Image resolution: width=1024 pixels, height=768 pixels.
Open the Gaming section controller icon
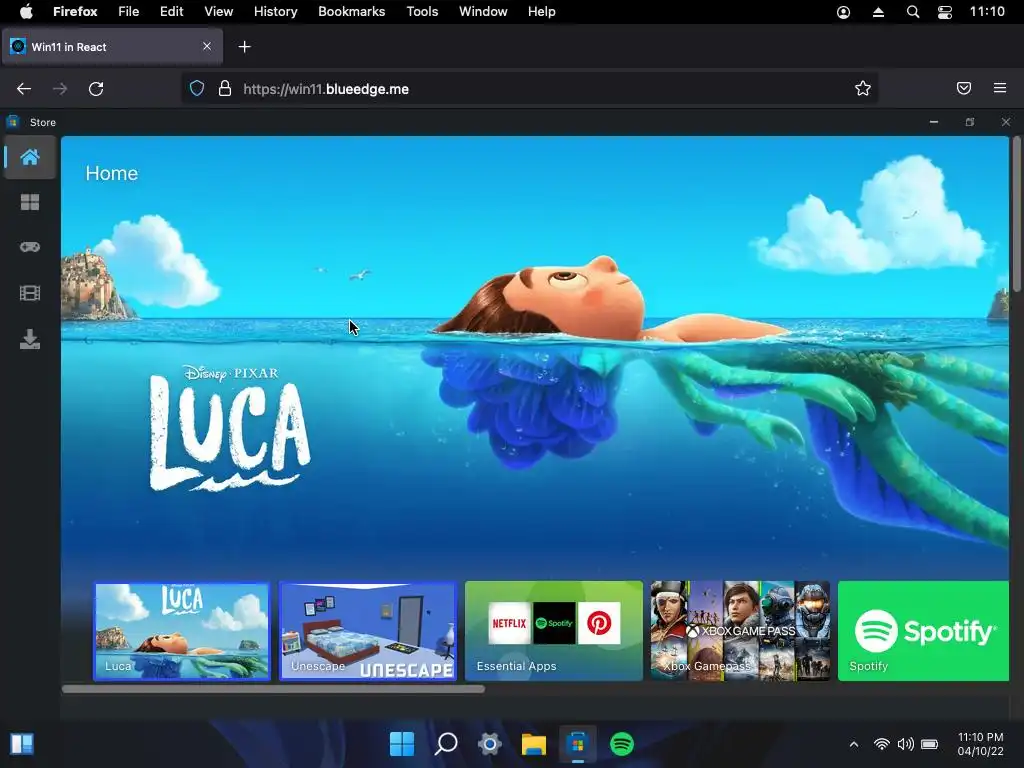click(x=29, y=248)
